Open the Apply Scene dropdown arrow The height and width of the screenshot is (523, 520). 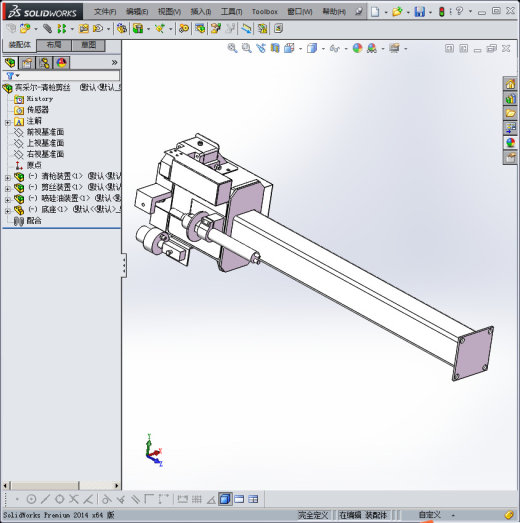(x=383, y=49)
